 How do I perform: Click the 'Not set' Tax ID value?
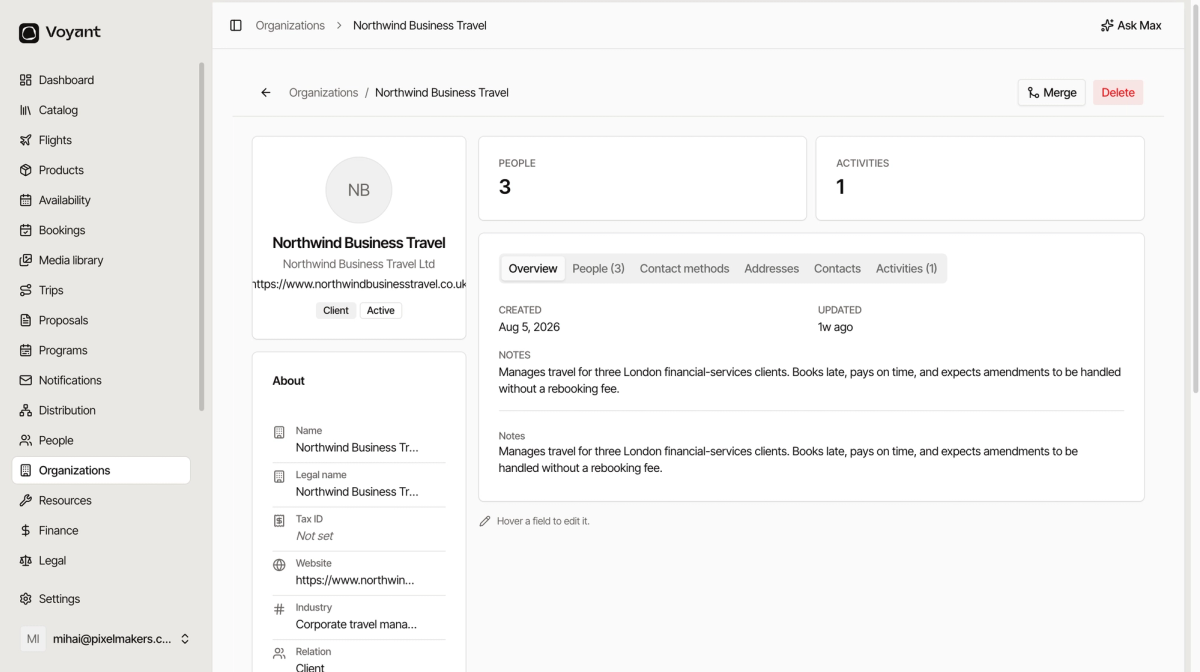(314, 536)
